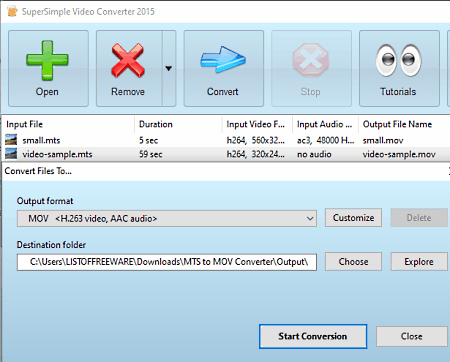Click the Input Video F... column header

[257, 124]
